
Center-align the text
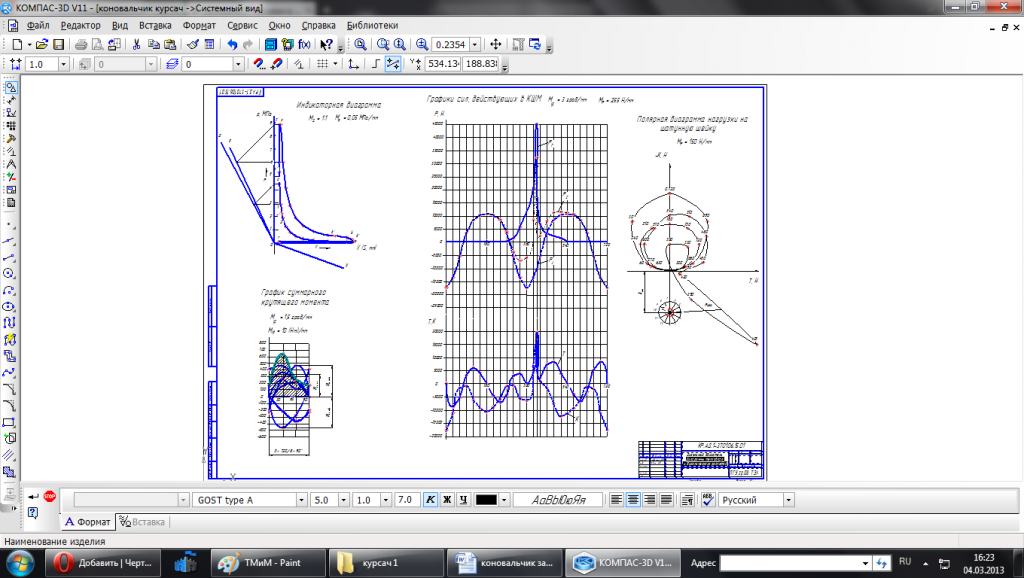[x=633, y=500]
